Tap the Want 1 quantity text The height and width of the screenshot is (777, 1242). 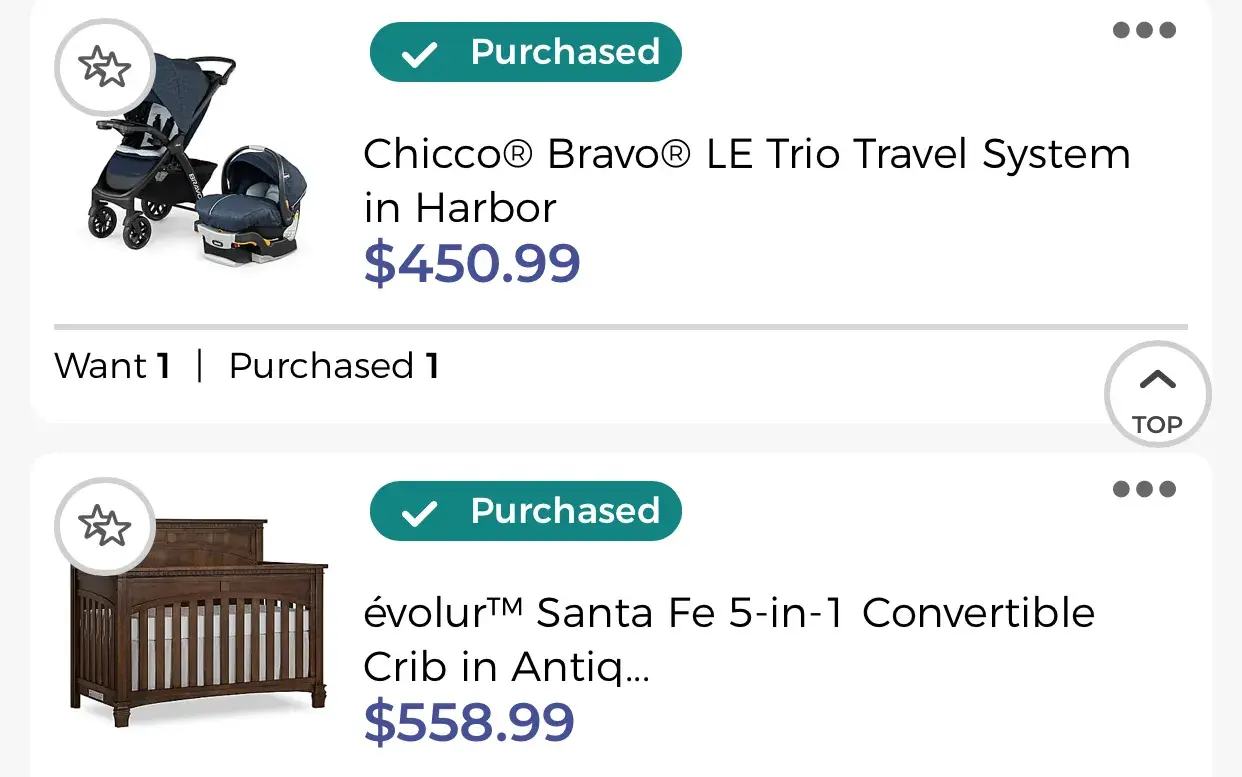(x=112, y=366)
